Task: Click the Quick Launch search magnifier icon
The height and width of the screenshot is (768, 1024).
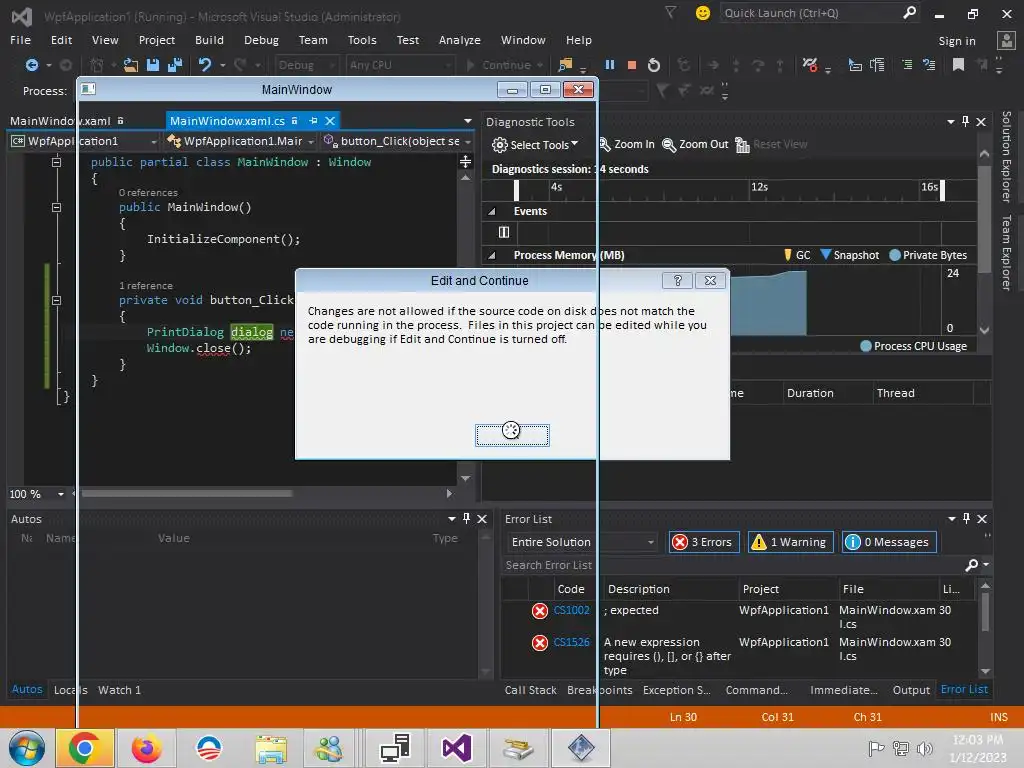Action: click(x=909, y=12)
